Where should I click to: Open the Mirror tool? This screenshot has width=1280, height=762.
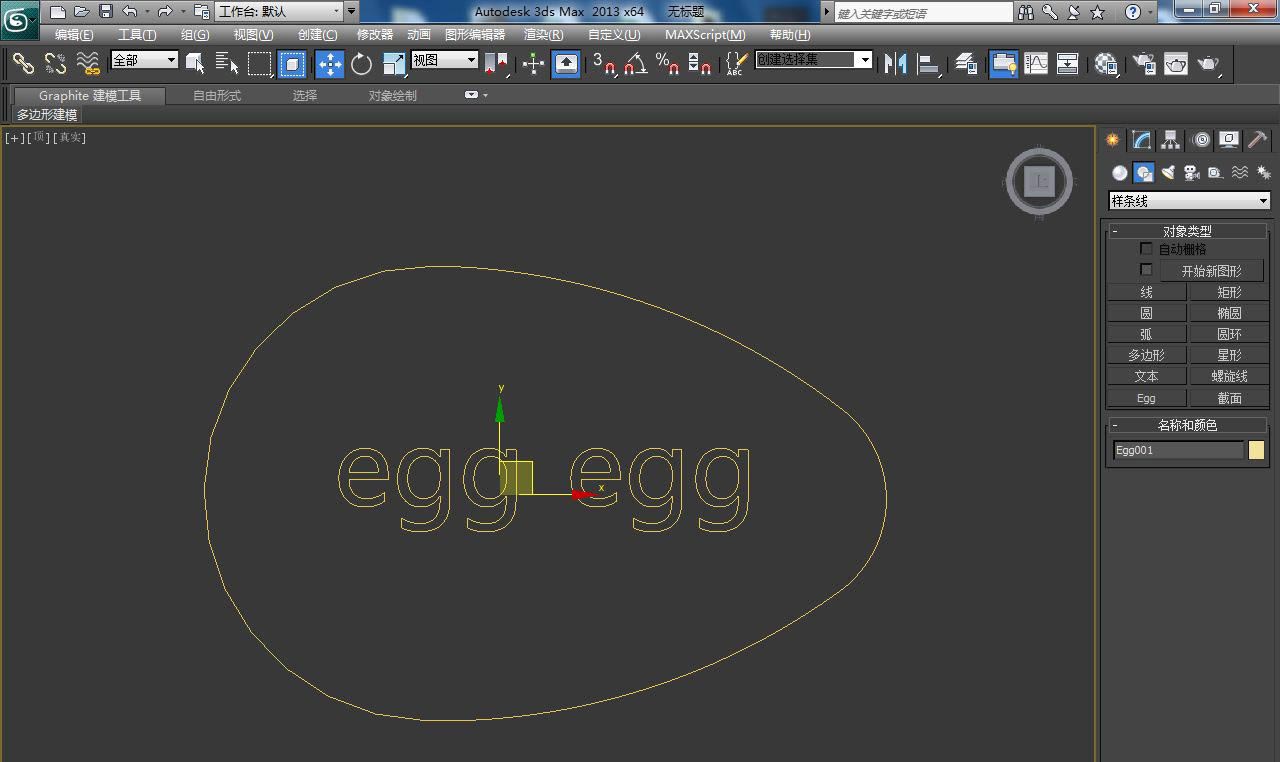(895, 64)
